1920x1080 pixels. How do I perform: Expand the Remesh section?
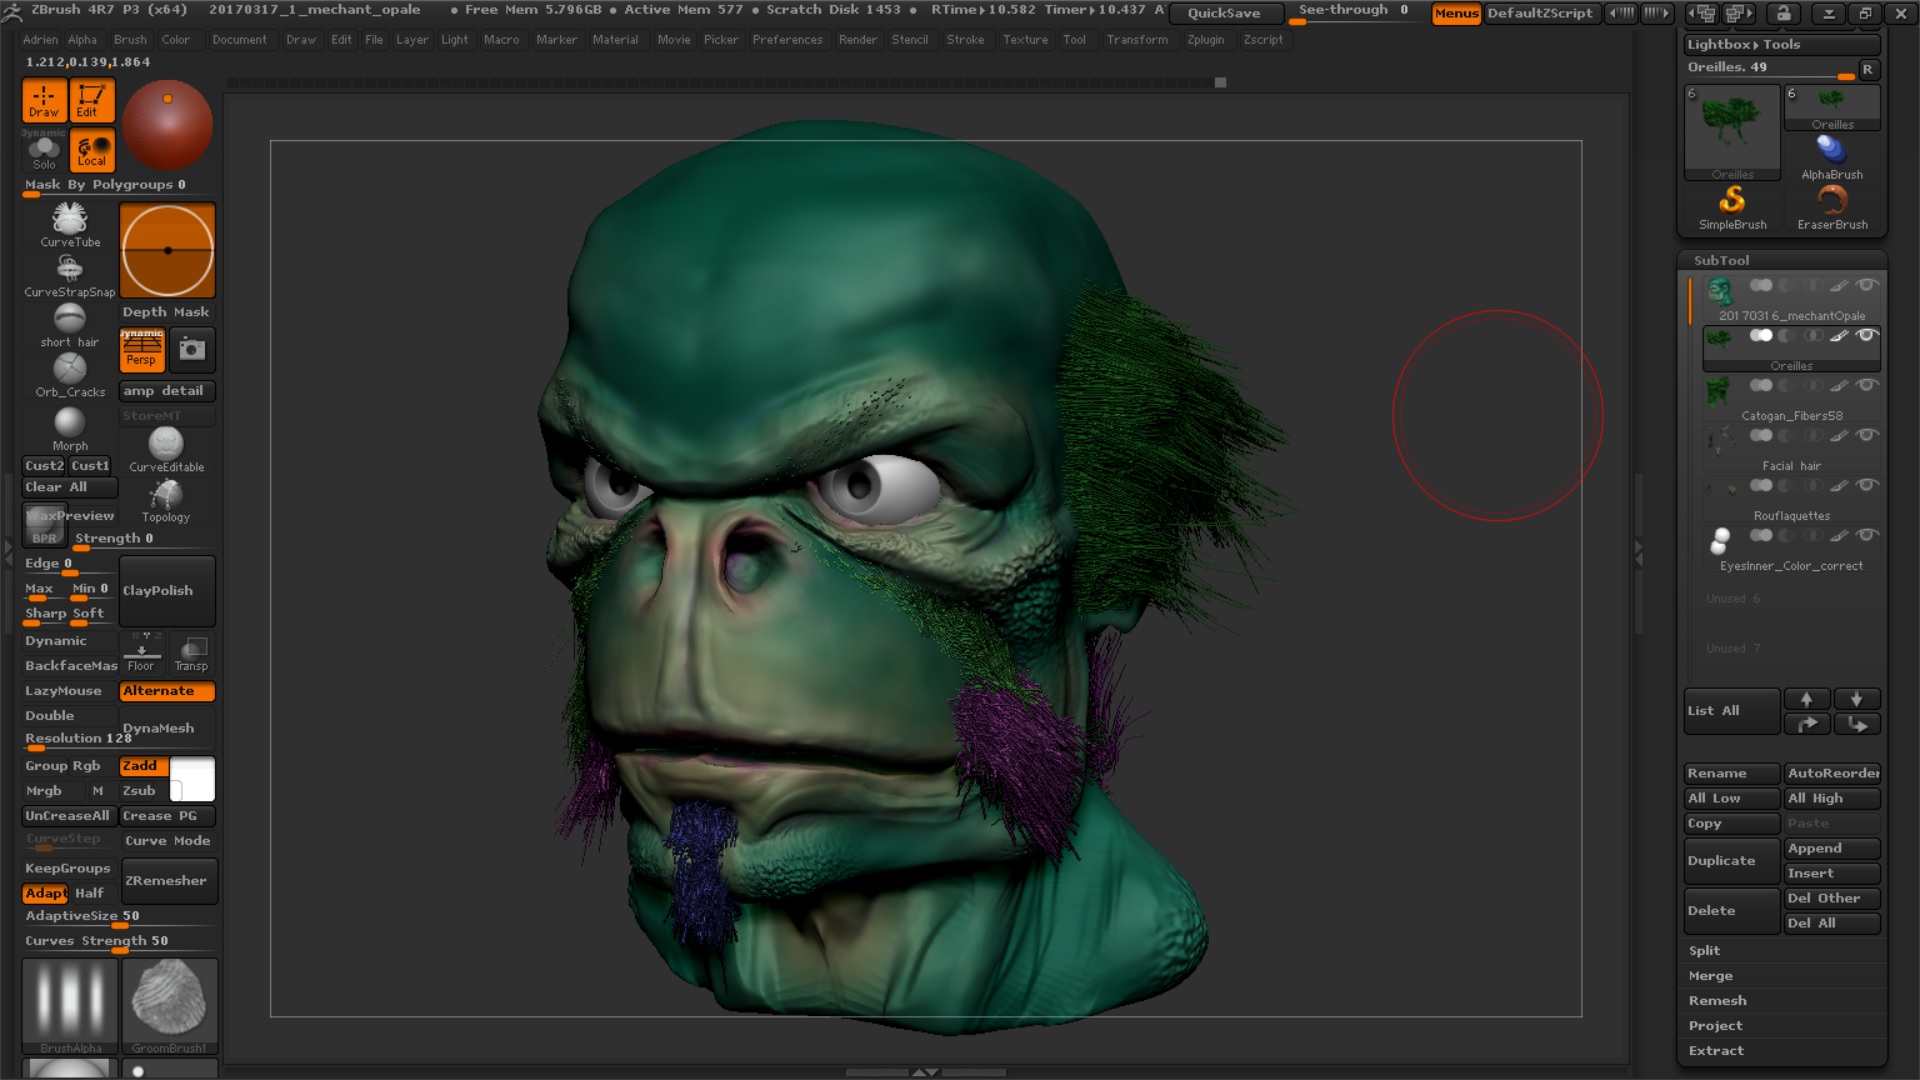point(1717,1001)
